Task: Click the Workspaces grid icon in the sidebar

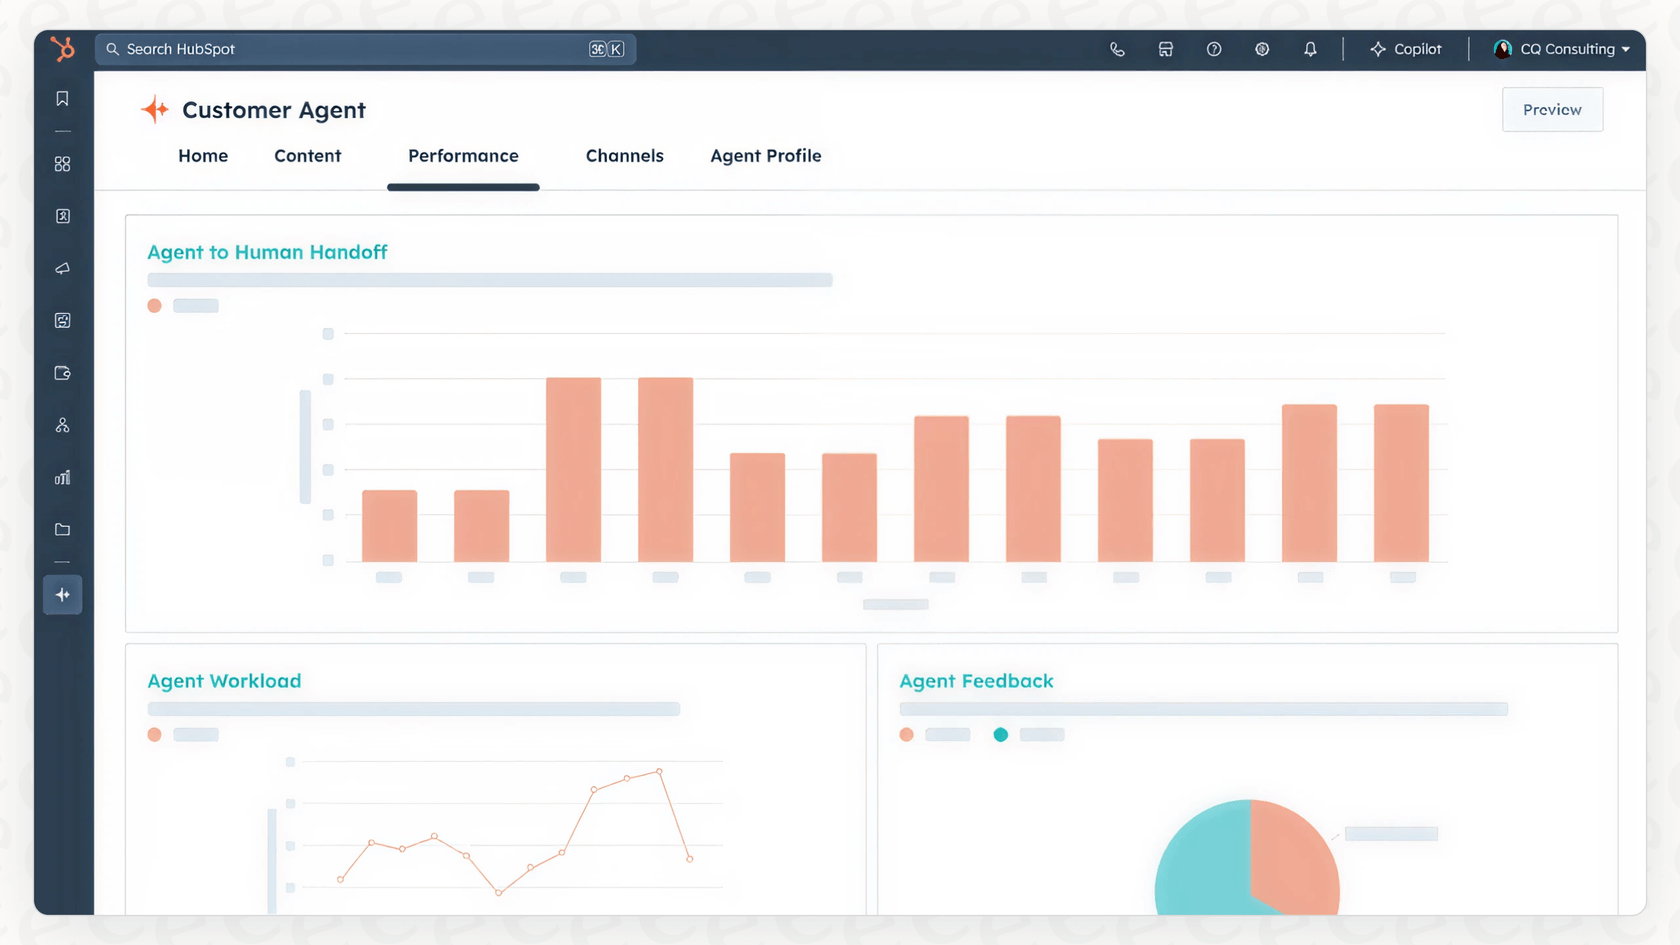Action: pyautogui.click(x=62, y=163)
